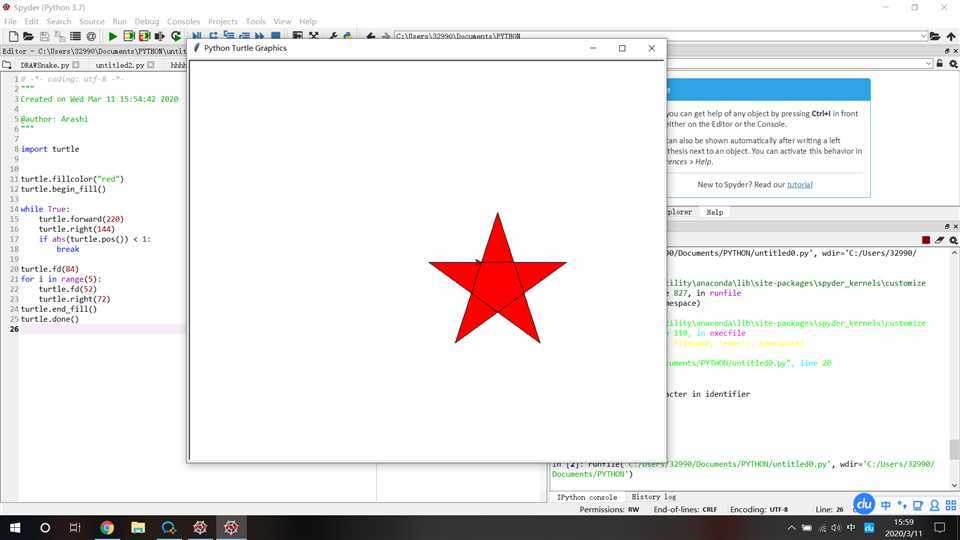Open the Consoles menu
The image size is (960, 540).
(183, 21)
